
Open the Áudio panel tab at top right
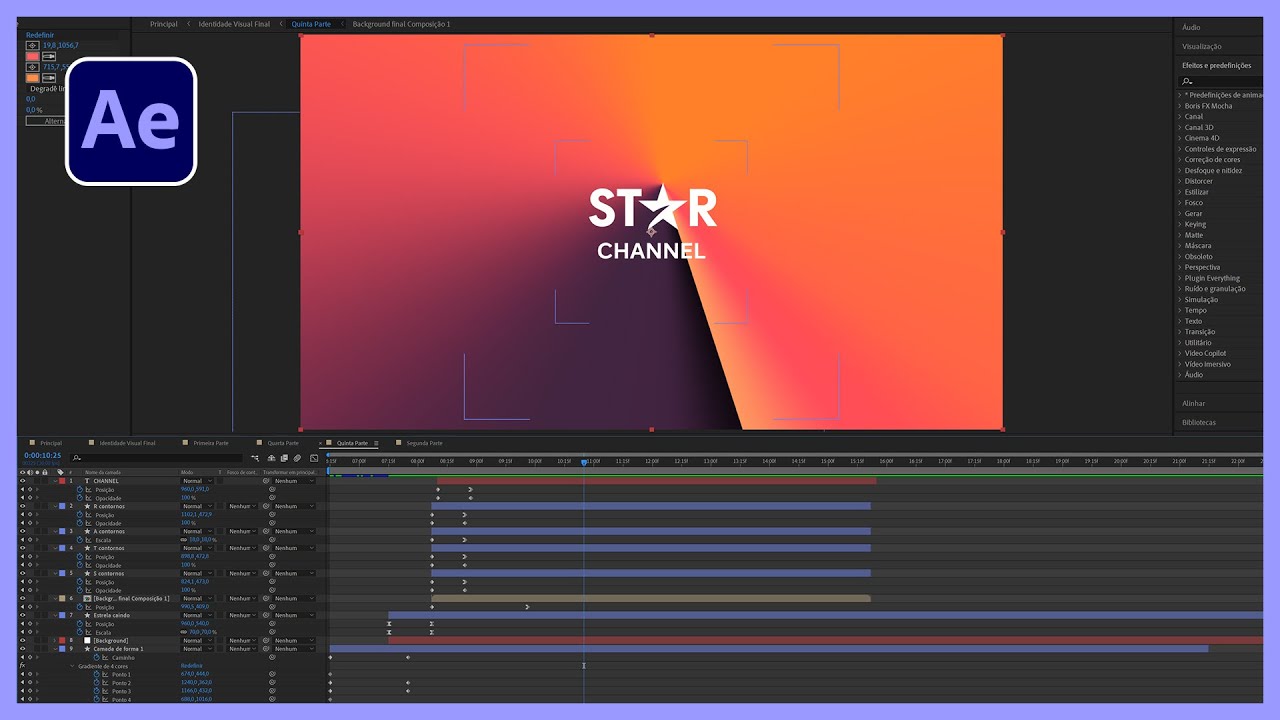click(1192, 27)
